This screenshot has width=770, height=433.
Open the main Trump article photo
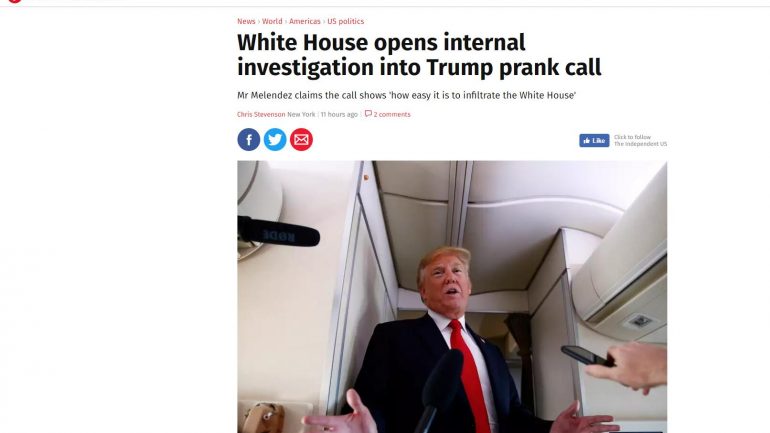tap(452, 297)
